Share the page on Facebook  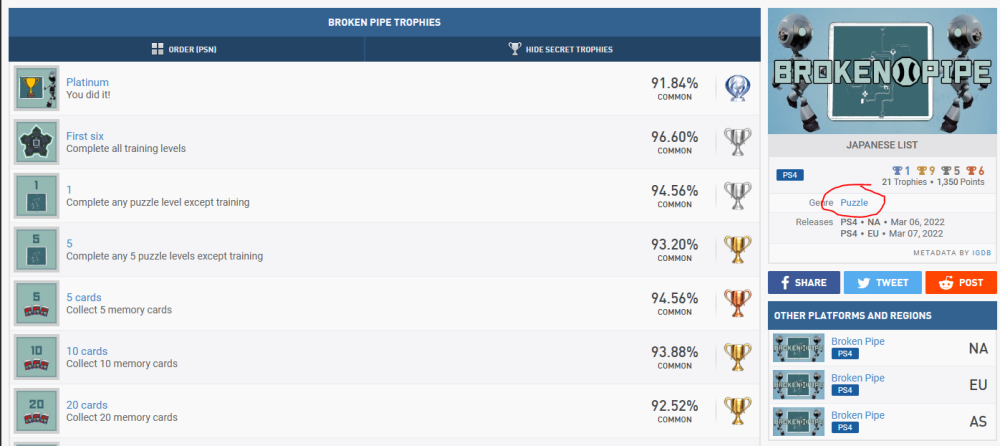(803, 282)
